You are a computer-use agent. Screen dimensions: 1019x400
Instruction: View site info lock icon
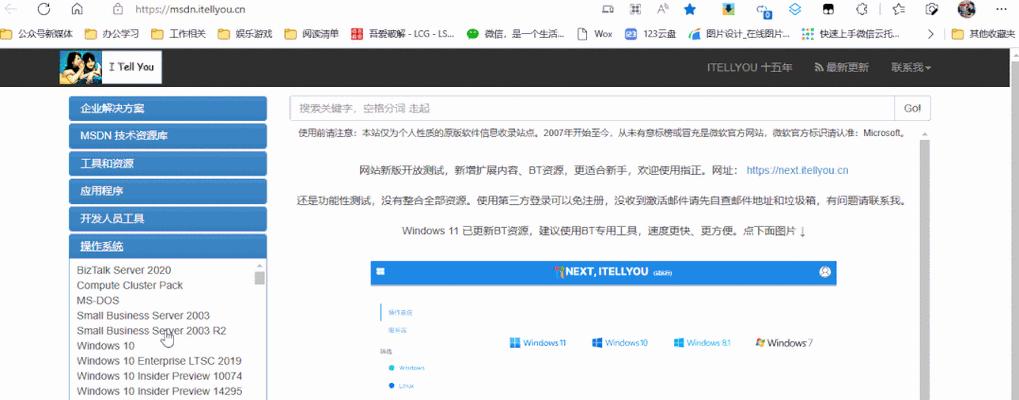pos(118,9)
